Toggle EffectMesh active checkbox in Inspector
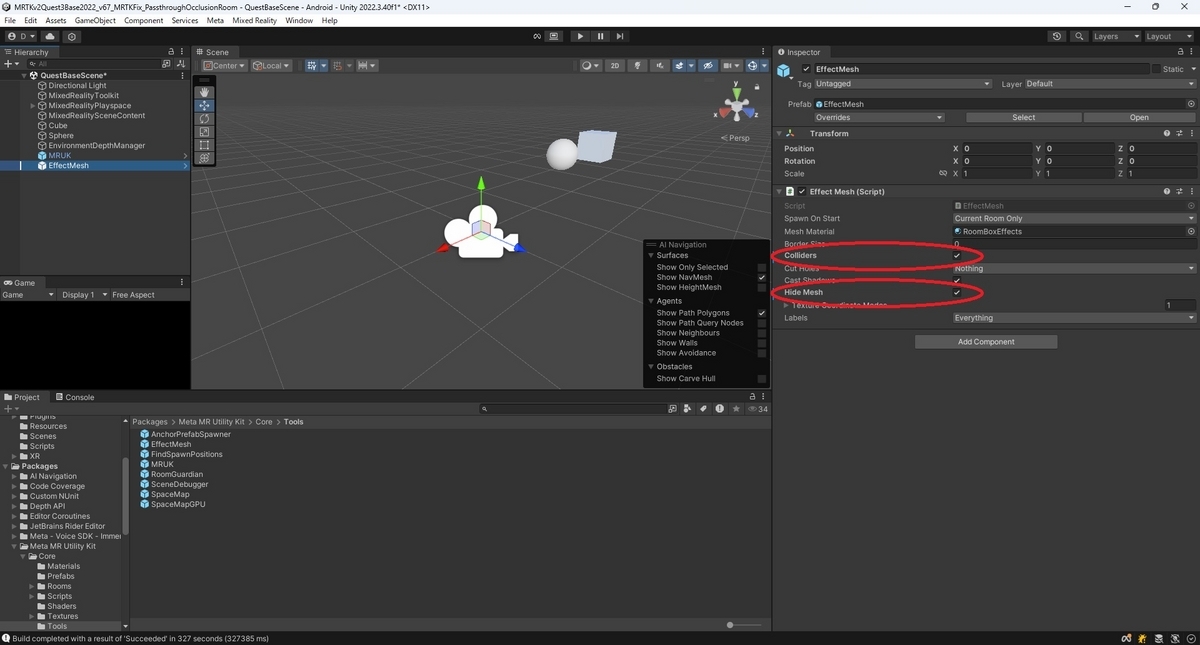 (x=806, y=69)
